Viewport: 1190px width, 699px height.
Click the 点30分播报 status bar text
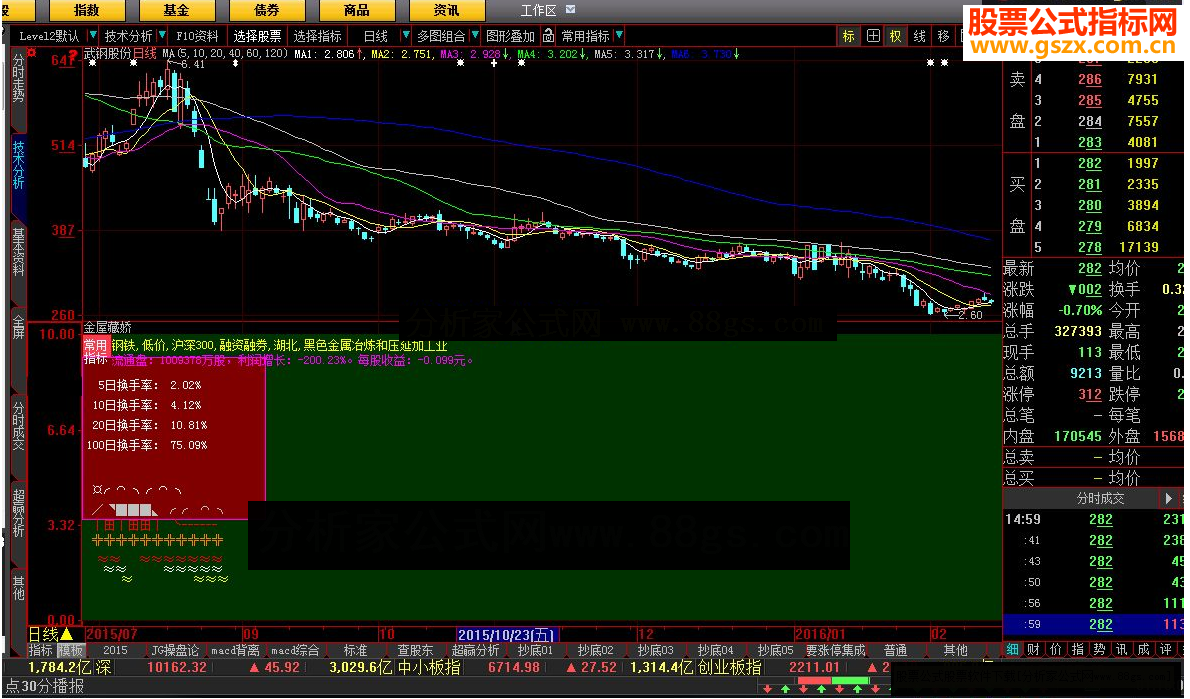pos(44,687)
